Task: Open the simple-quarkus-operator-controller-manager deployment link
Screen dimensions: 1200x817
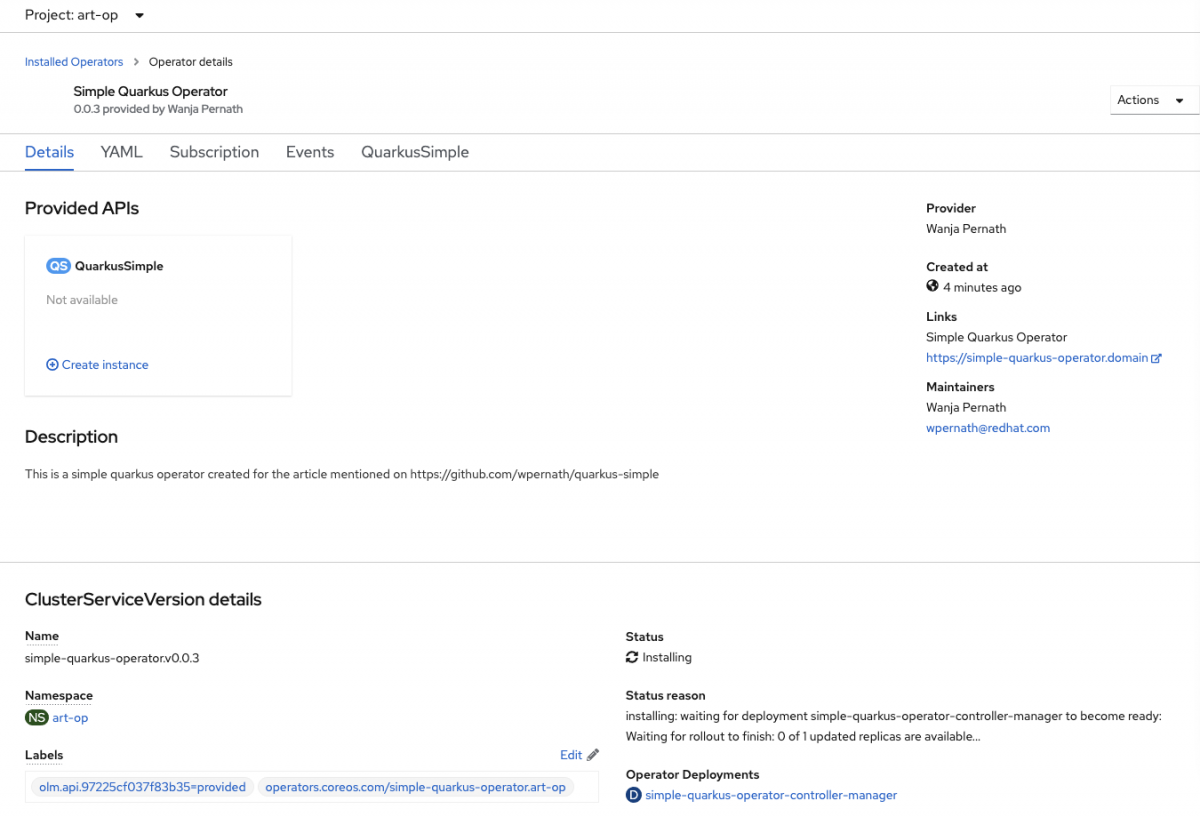Action: [x=770, y=794]
